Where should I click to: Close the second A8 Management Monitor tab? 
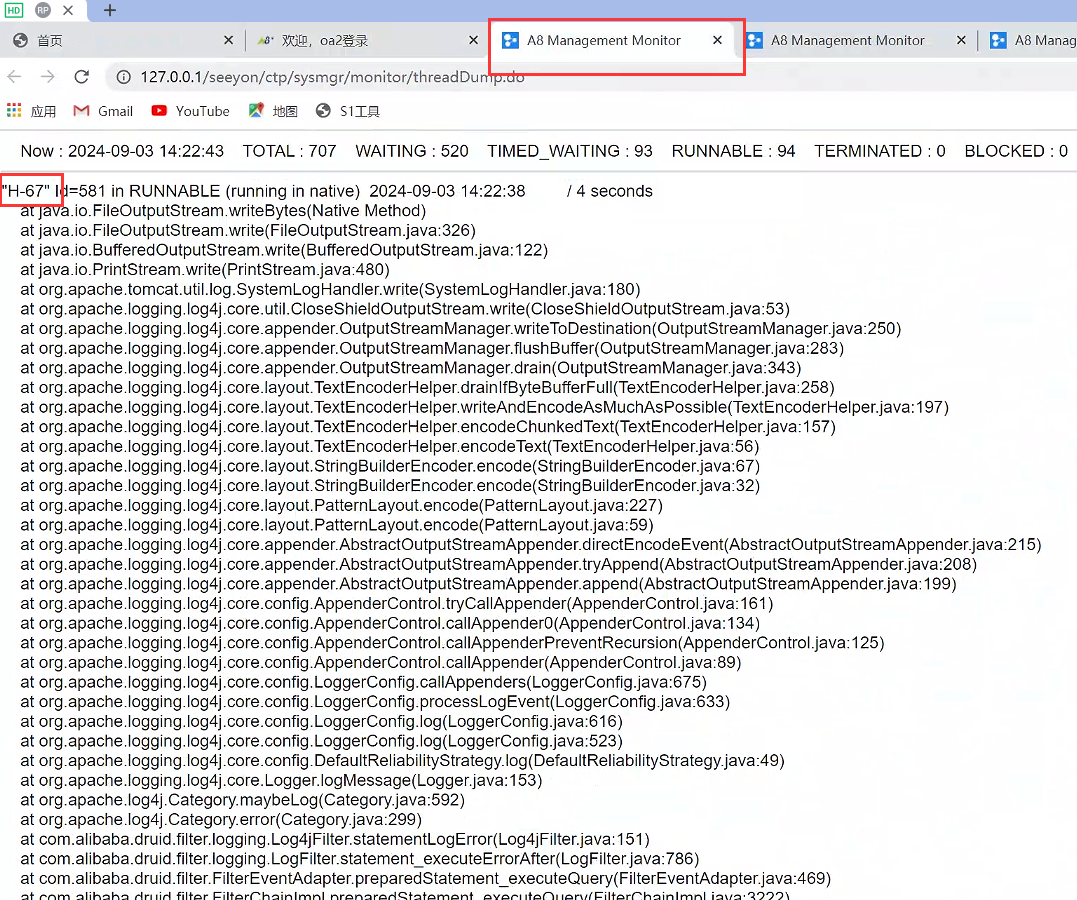[x=962, y=41]
